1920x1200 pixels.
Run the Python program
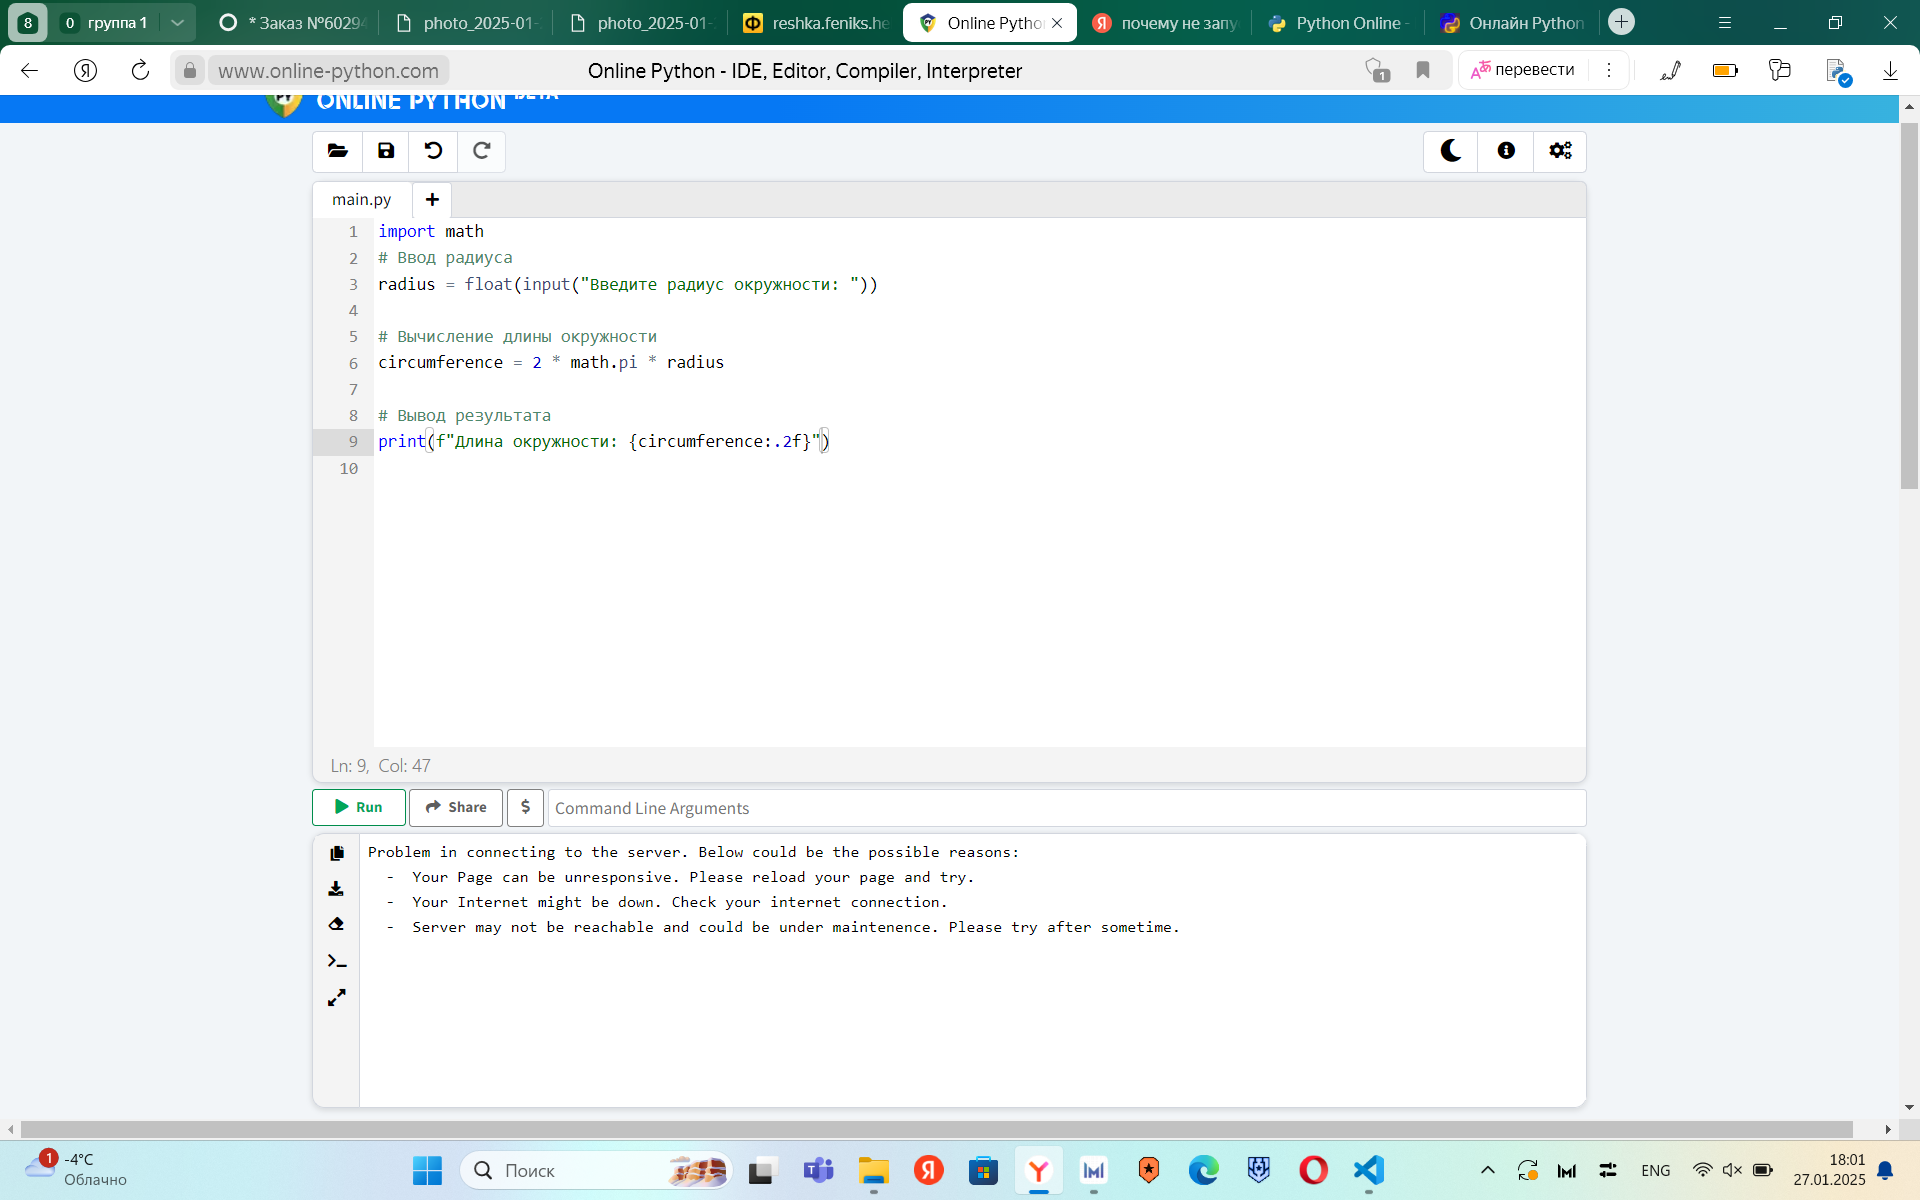point(359,807)
